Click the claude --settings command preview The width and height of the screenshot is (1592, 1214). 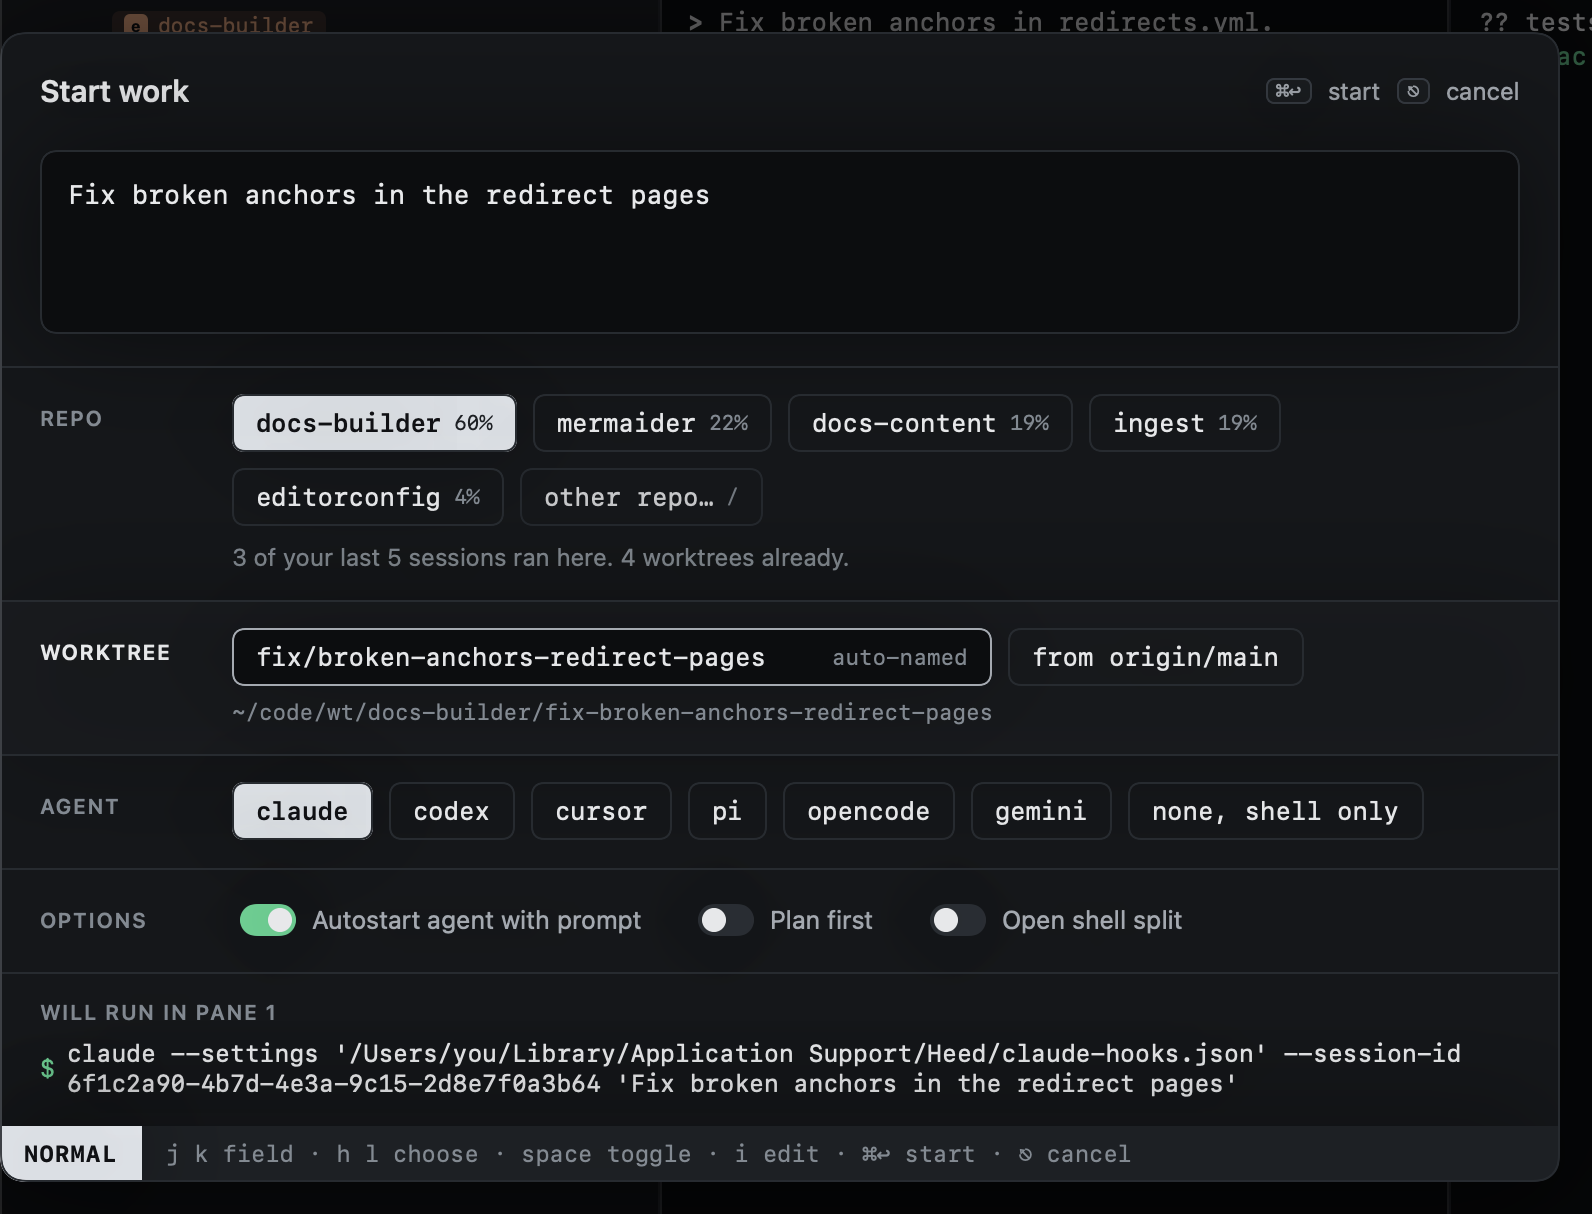point(764,1068)
